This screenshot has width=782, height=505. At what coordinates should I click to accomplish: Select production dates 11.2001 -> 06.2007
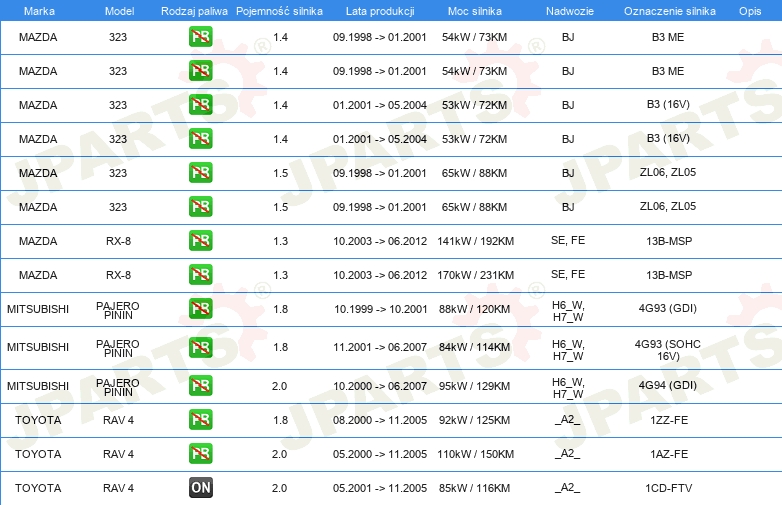tap(380, 347)
